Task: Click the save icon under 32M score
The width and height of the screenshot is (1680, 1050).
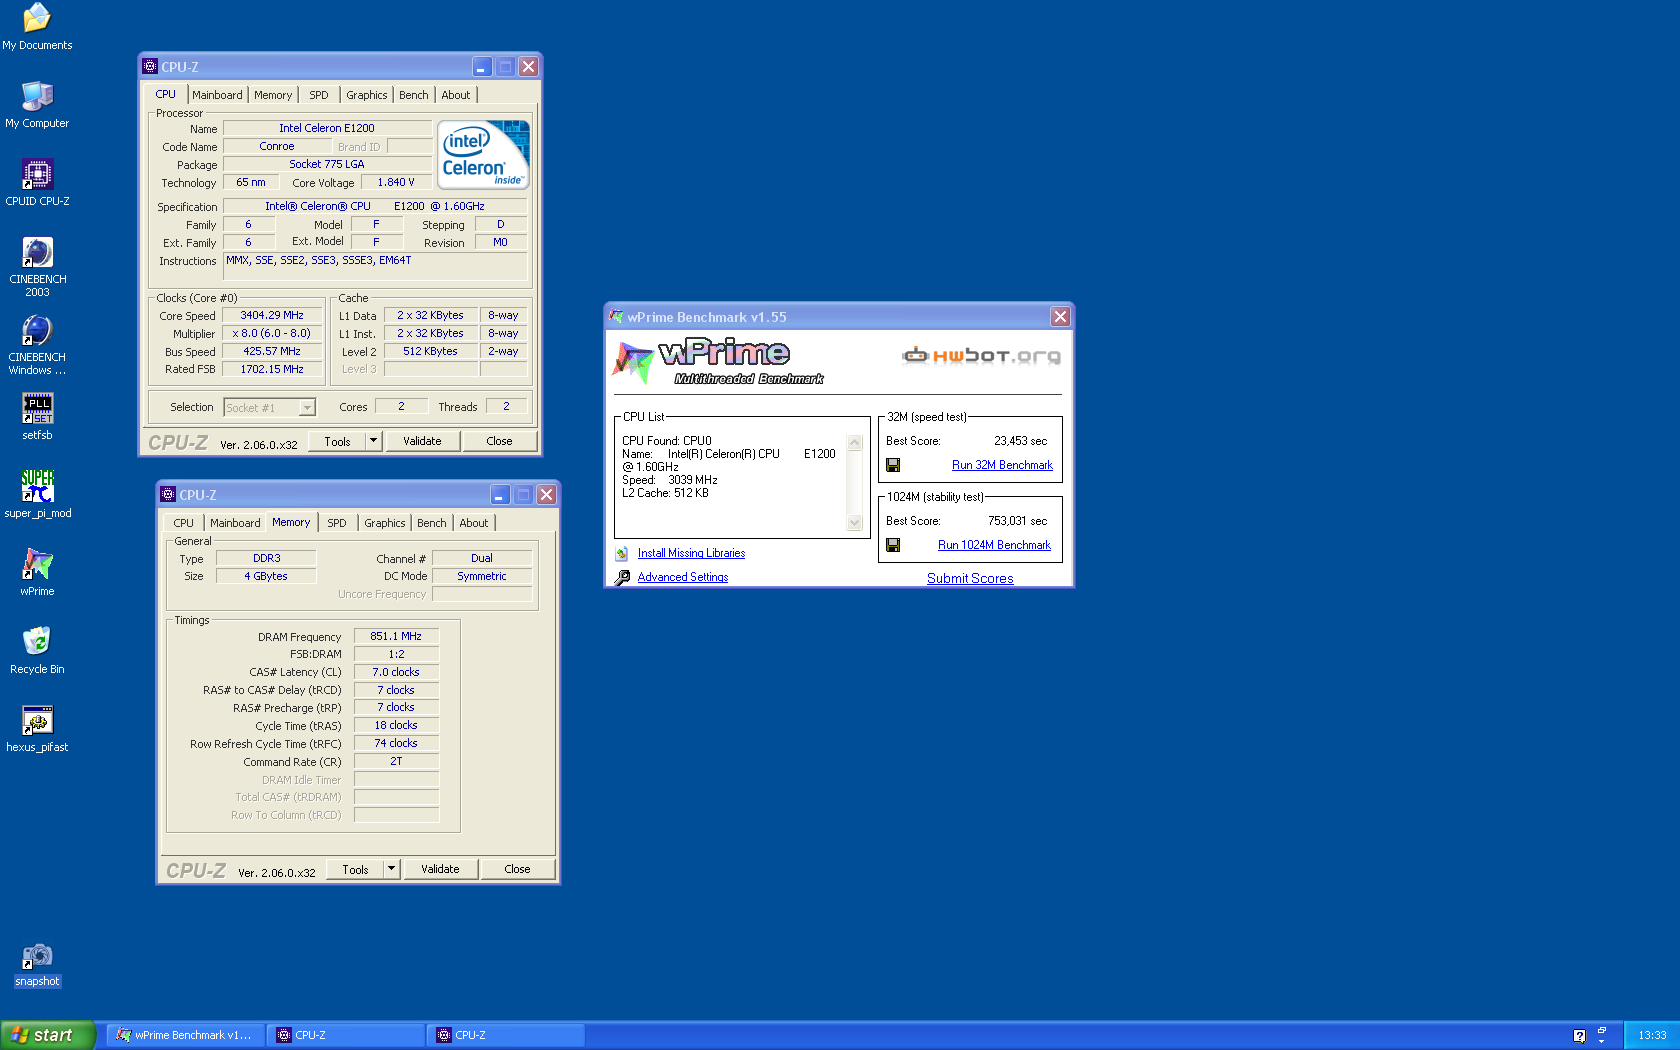Action: coord(893,465)
